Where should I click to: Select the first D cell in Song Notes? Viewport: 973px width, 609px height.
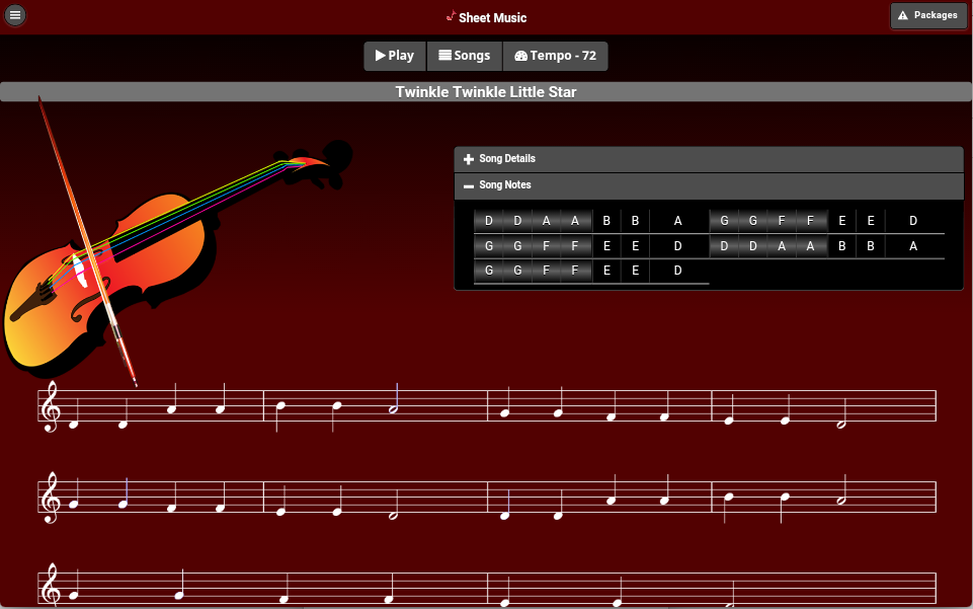coord(489,221)
